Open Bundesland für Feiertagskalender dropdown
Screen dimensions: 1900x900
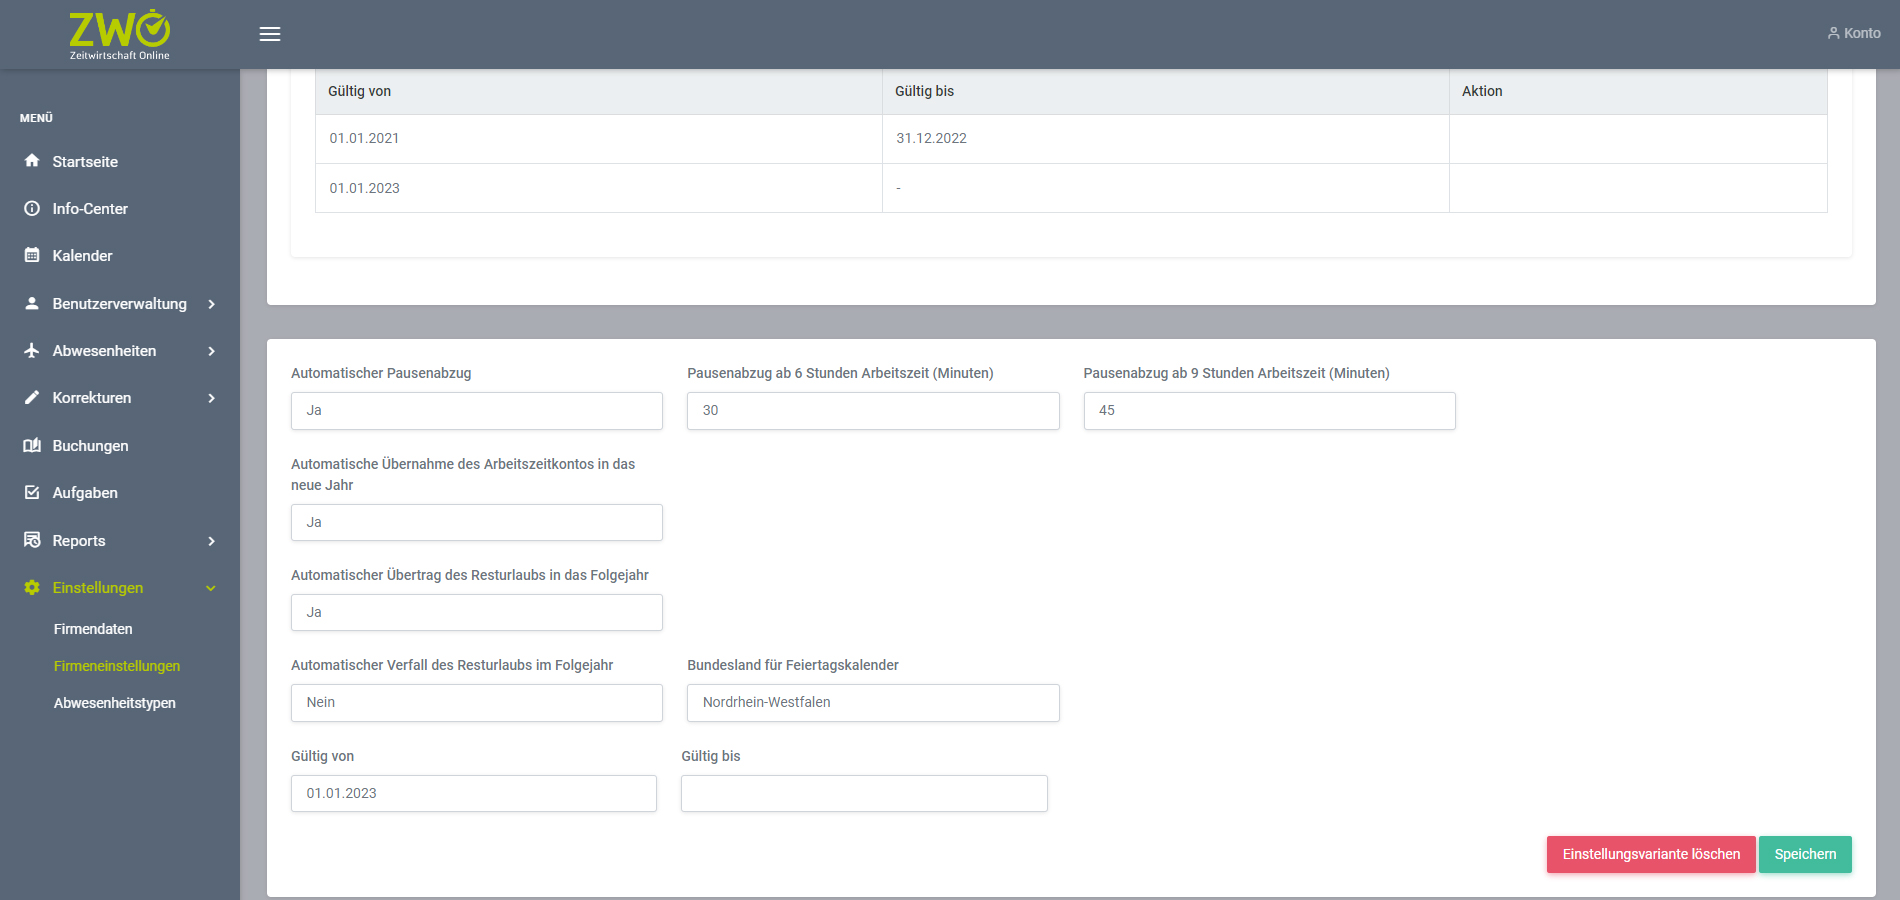tap(873, 703)
